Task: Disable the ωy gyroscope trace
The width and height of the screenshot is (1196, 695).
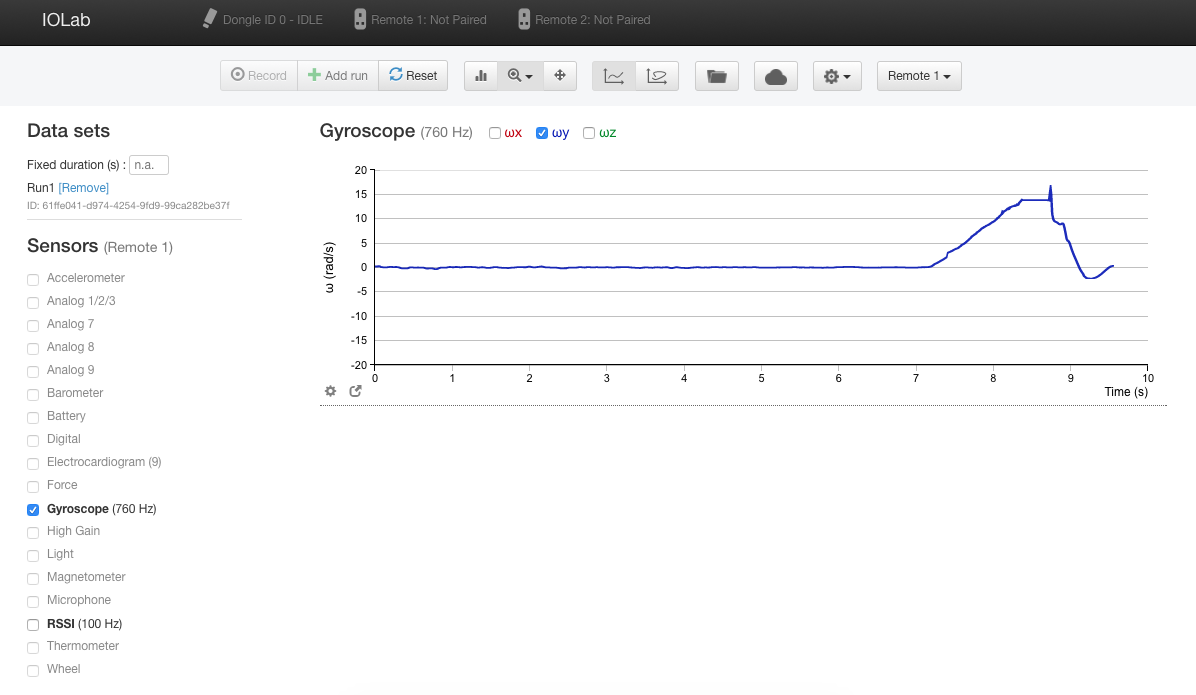Action: (542, 133)
